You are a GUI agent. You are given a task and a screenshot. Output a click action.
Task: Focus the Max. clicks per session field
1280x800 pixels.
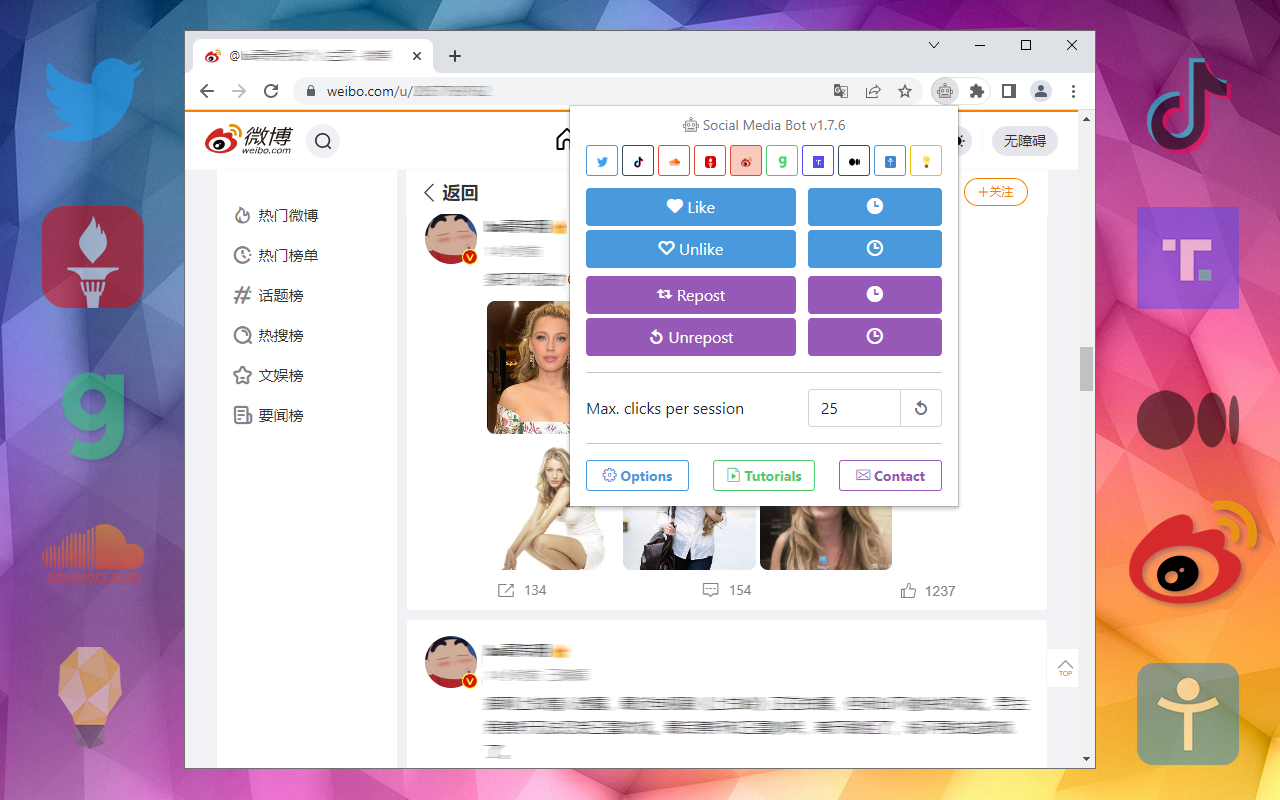click(854, 408)
